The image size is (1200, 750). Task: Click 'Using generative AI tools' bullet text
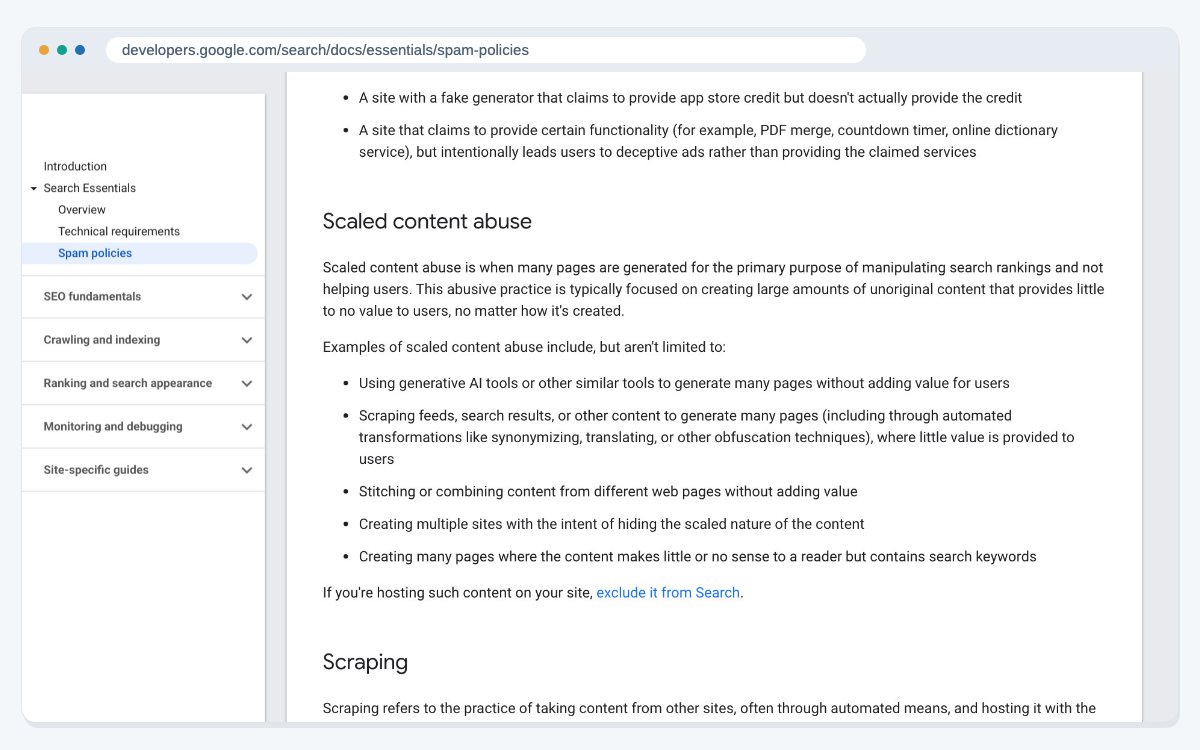[684, 383]
